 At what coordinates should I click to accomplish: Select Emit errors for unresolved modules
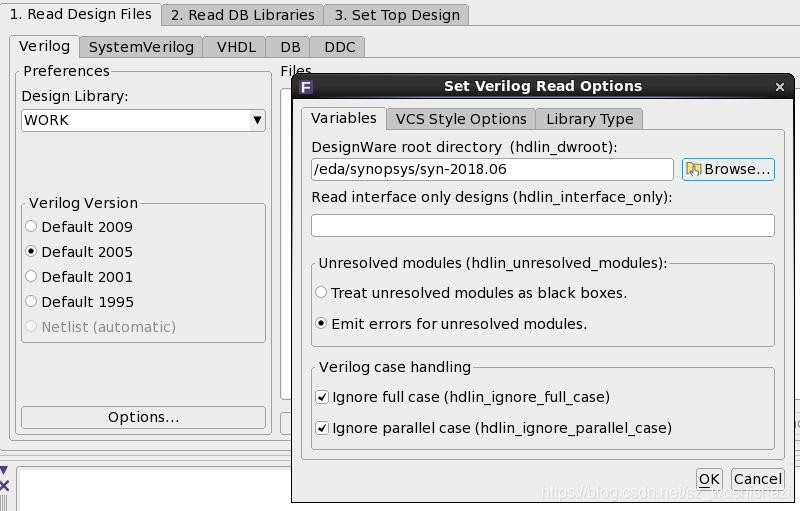coord(321,324)
